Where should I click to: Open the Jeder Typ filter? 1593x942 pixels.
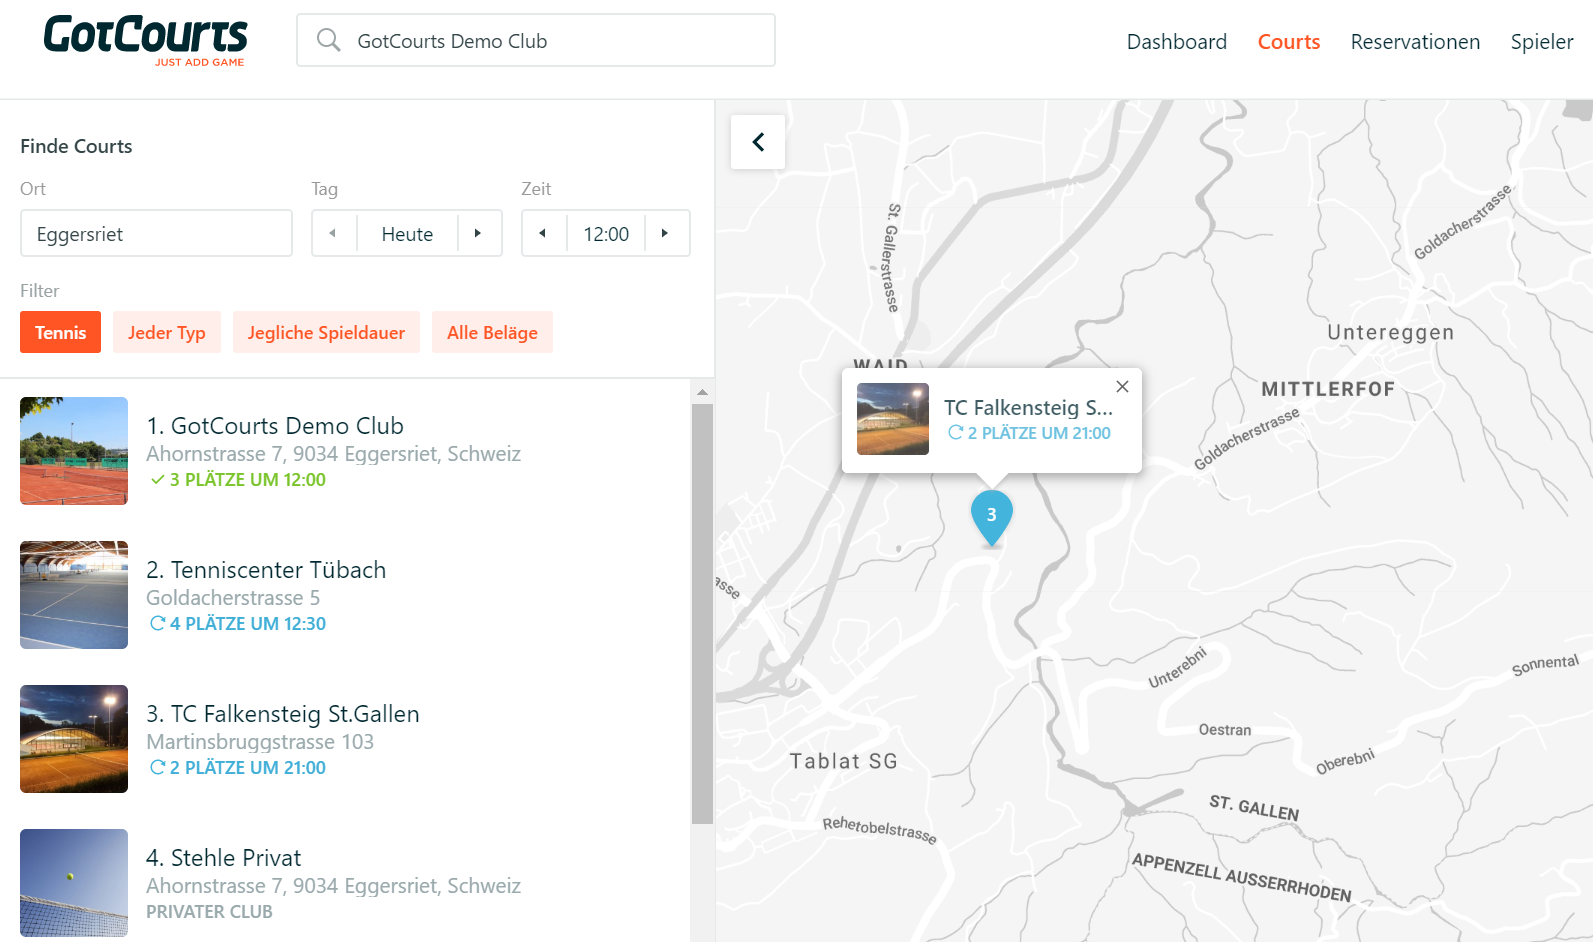pyautogui.click(x=167, y=332)
